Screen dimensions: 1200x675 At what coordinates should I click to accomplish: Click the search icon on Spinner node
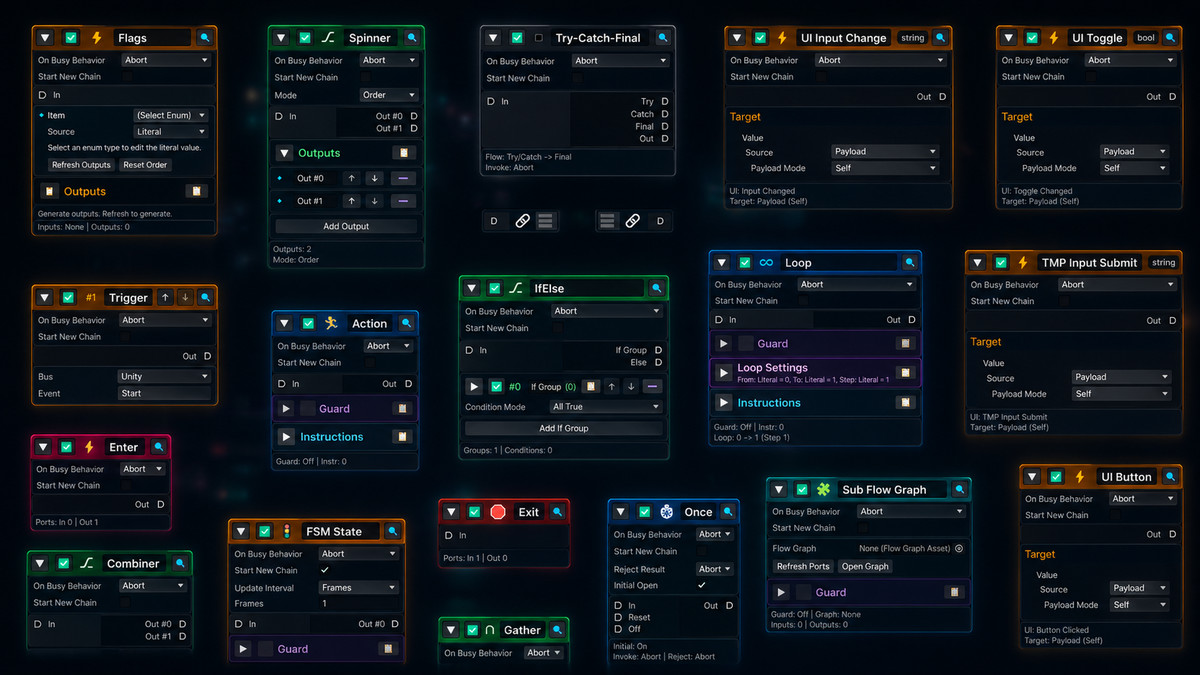click(x=412, y=38)
